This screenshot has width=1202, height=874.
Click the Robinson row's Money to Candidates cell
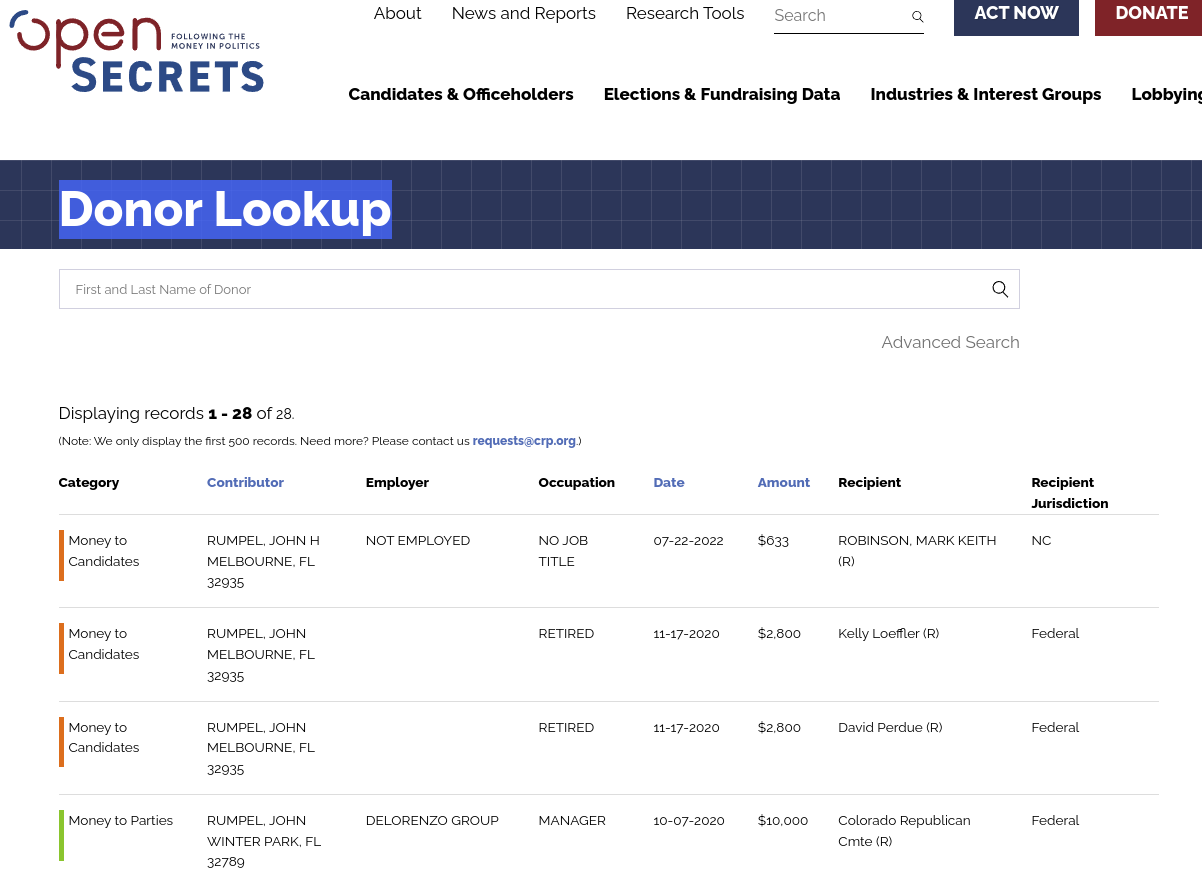103,551
